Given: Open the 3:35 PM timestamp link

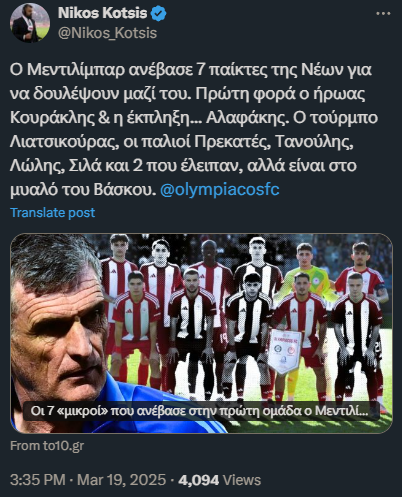Looking at the screenshot, I should (x=38, y=480).
